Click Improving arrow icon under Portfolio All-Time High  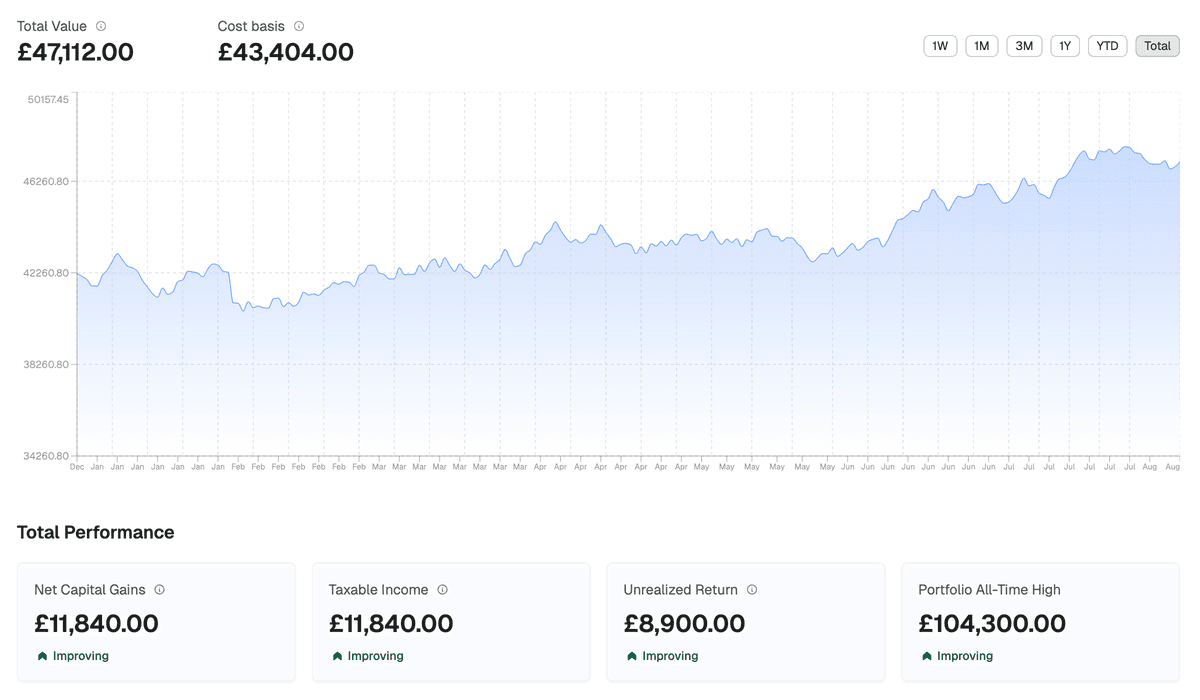click(x=927, y=656)
